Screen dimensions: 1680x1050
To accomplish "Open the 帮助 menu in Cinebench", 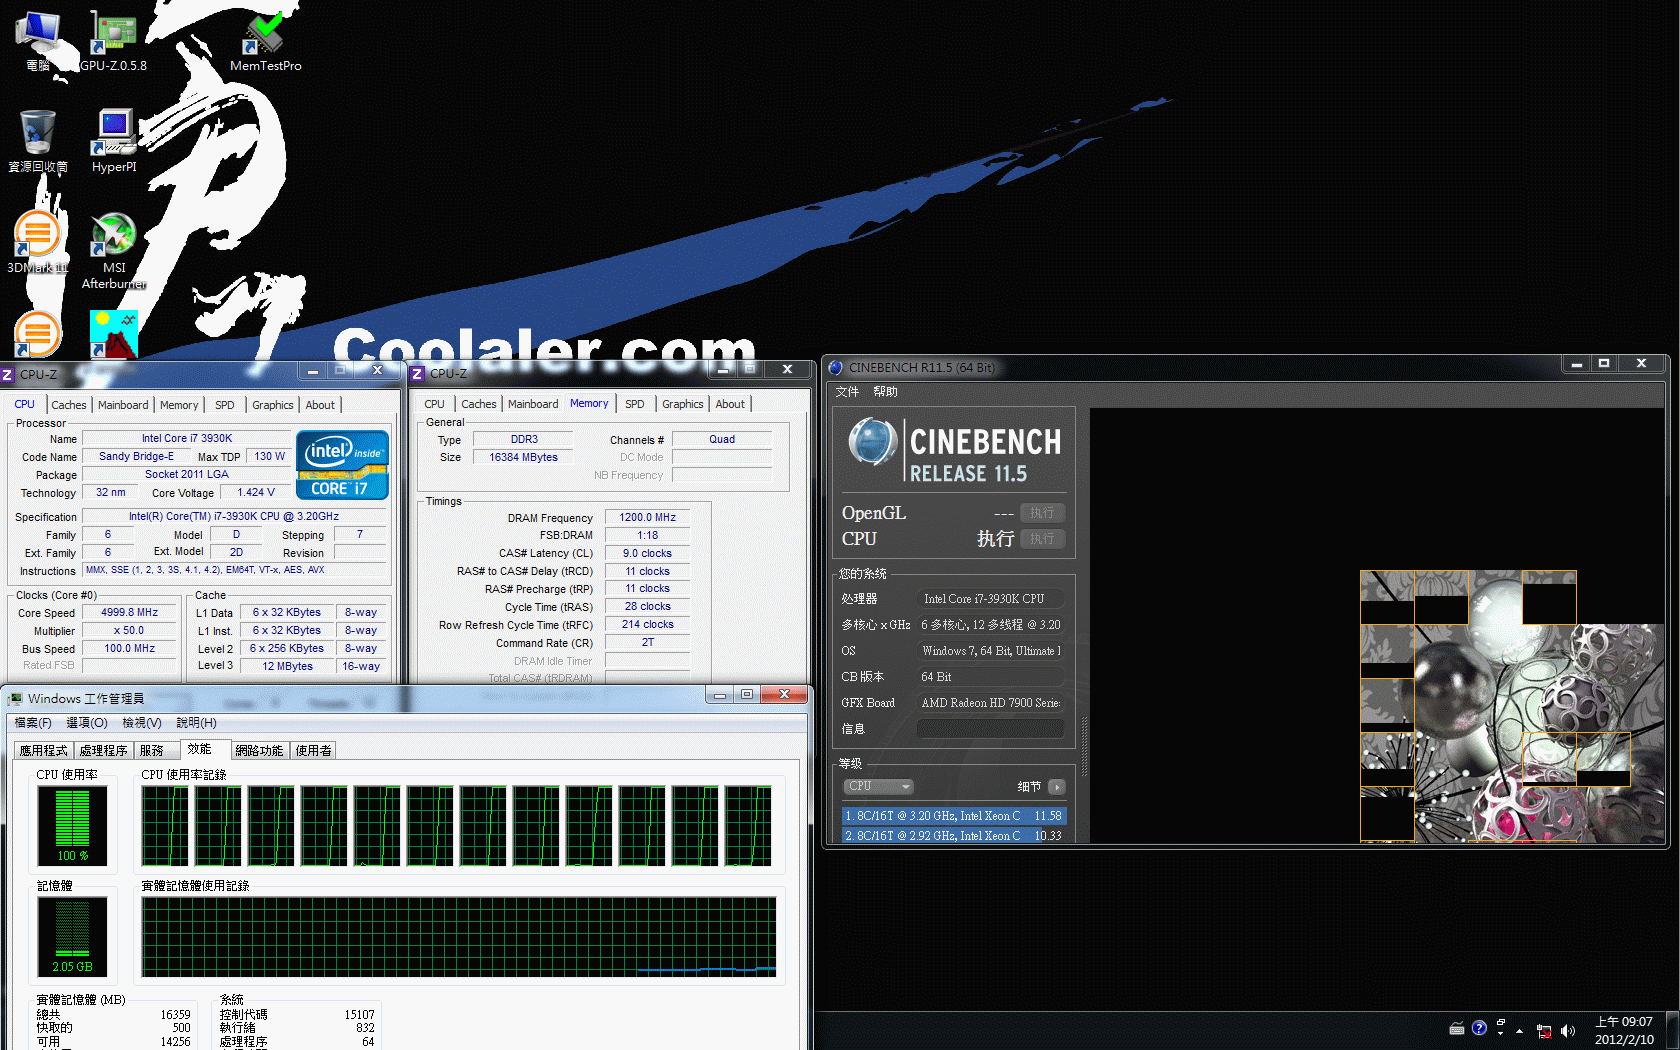I will (x=885, y=391).
